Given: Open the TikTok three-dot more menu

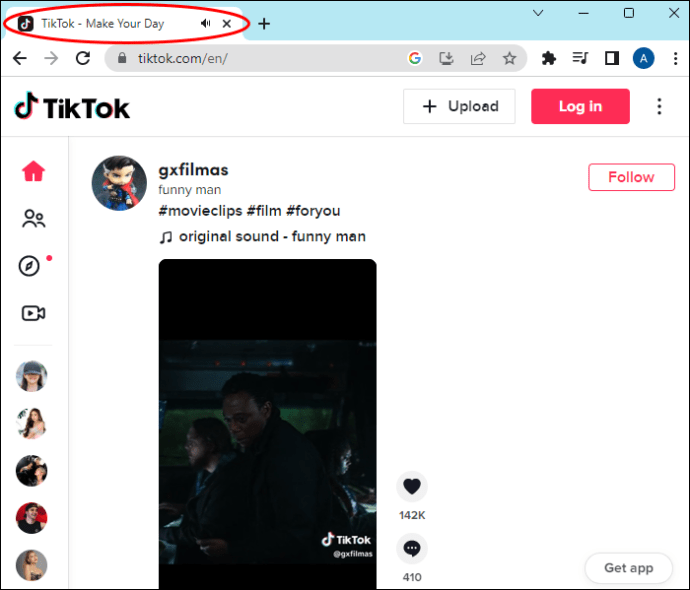Looking at the screenshot, I should [659, 106].
